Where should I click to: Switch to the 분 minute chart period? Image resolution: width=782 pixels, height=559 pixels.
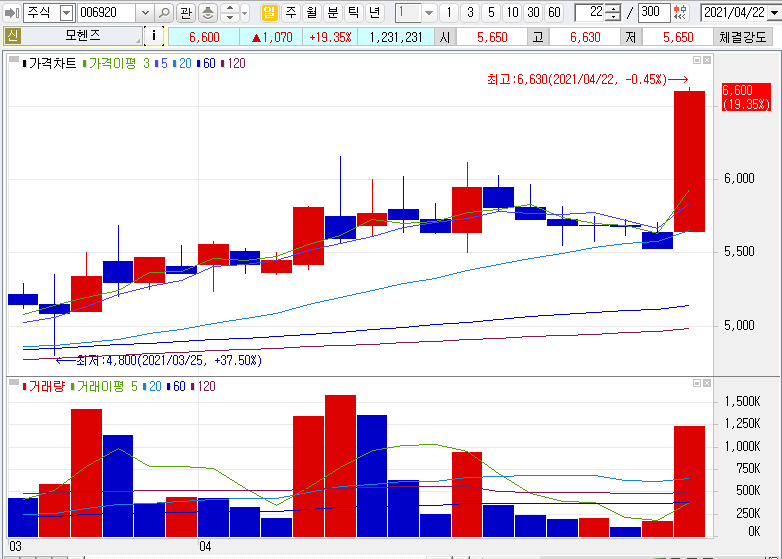pos(333,12)
